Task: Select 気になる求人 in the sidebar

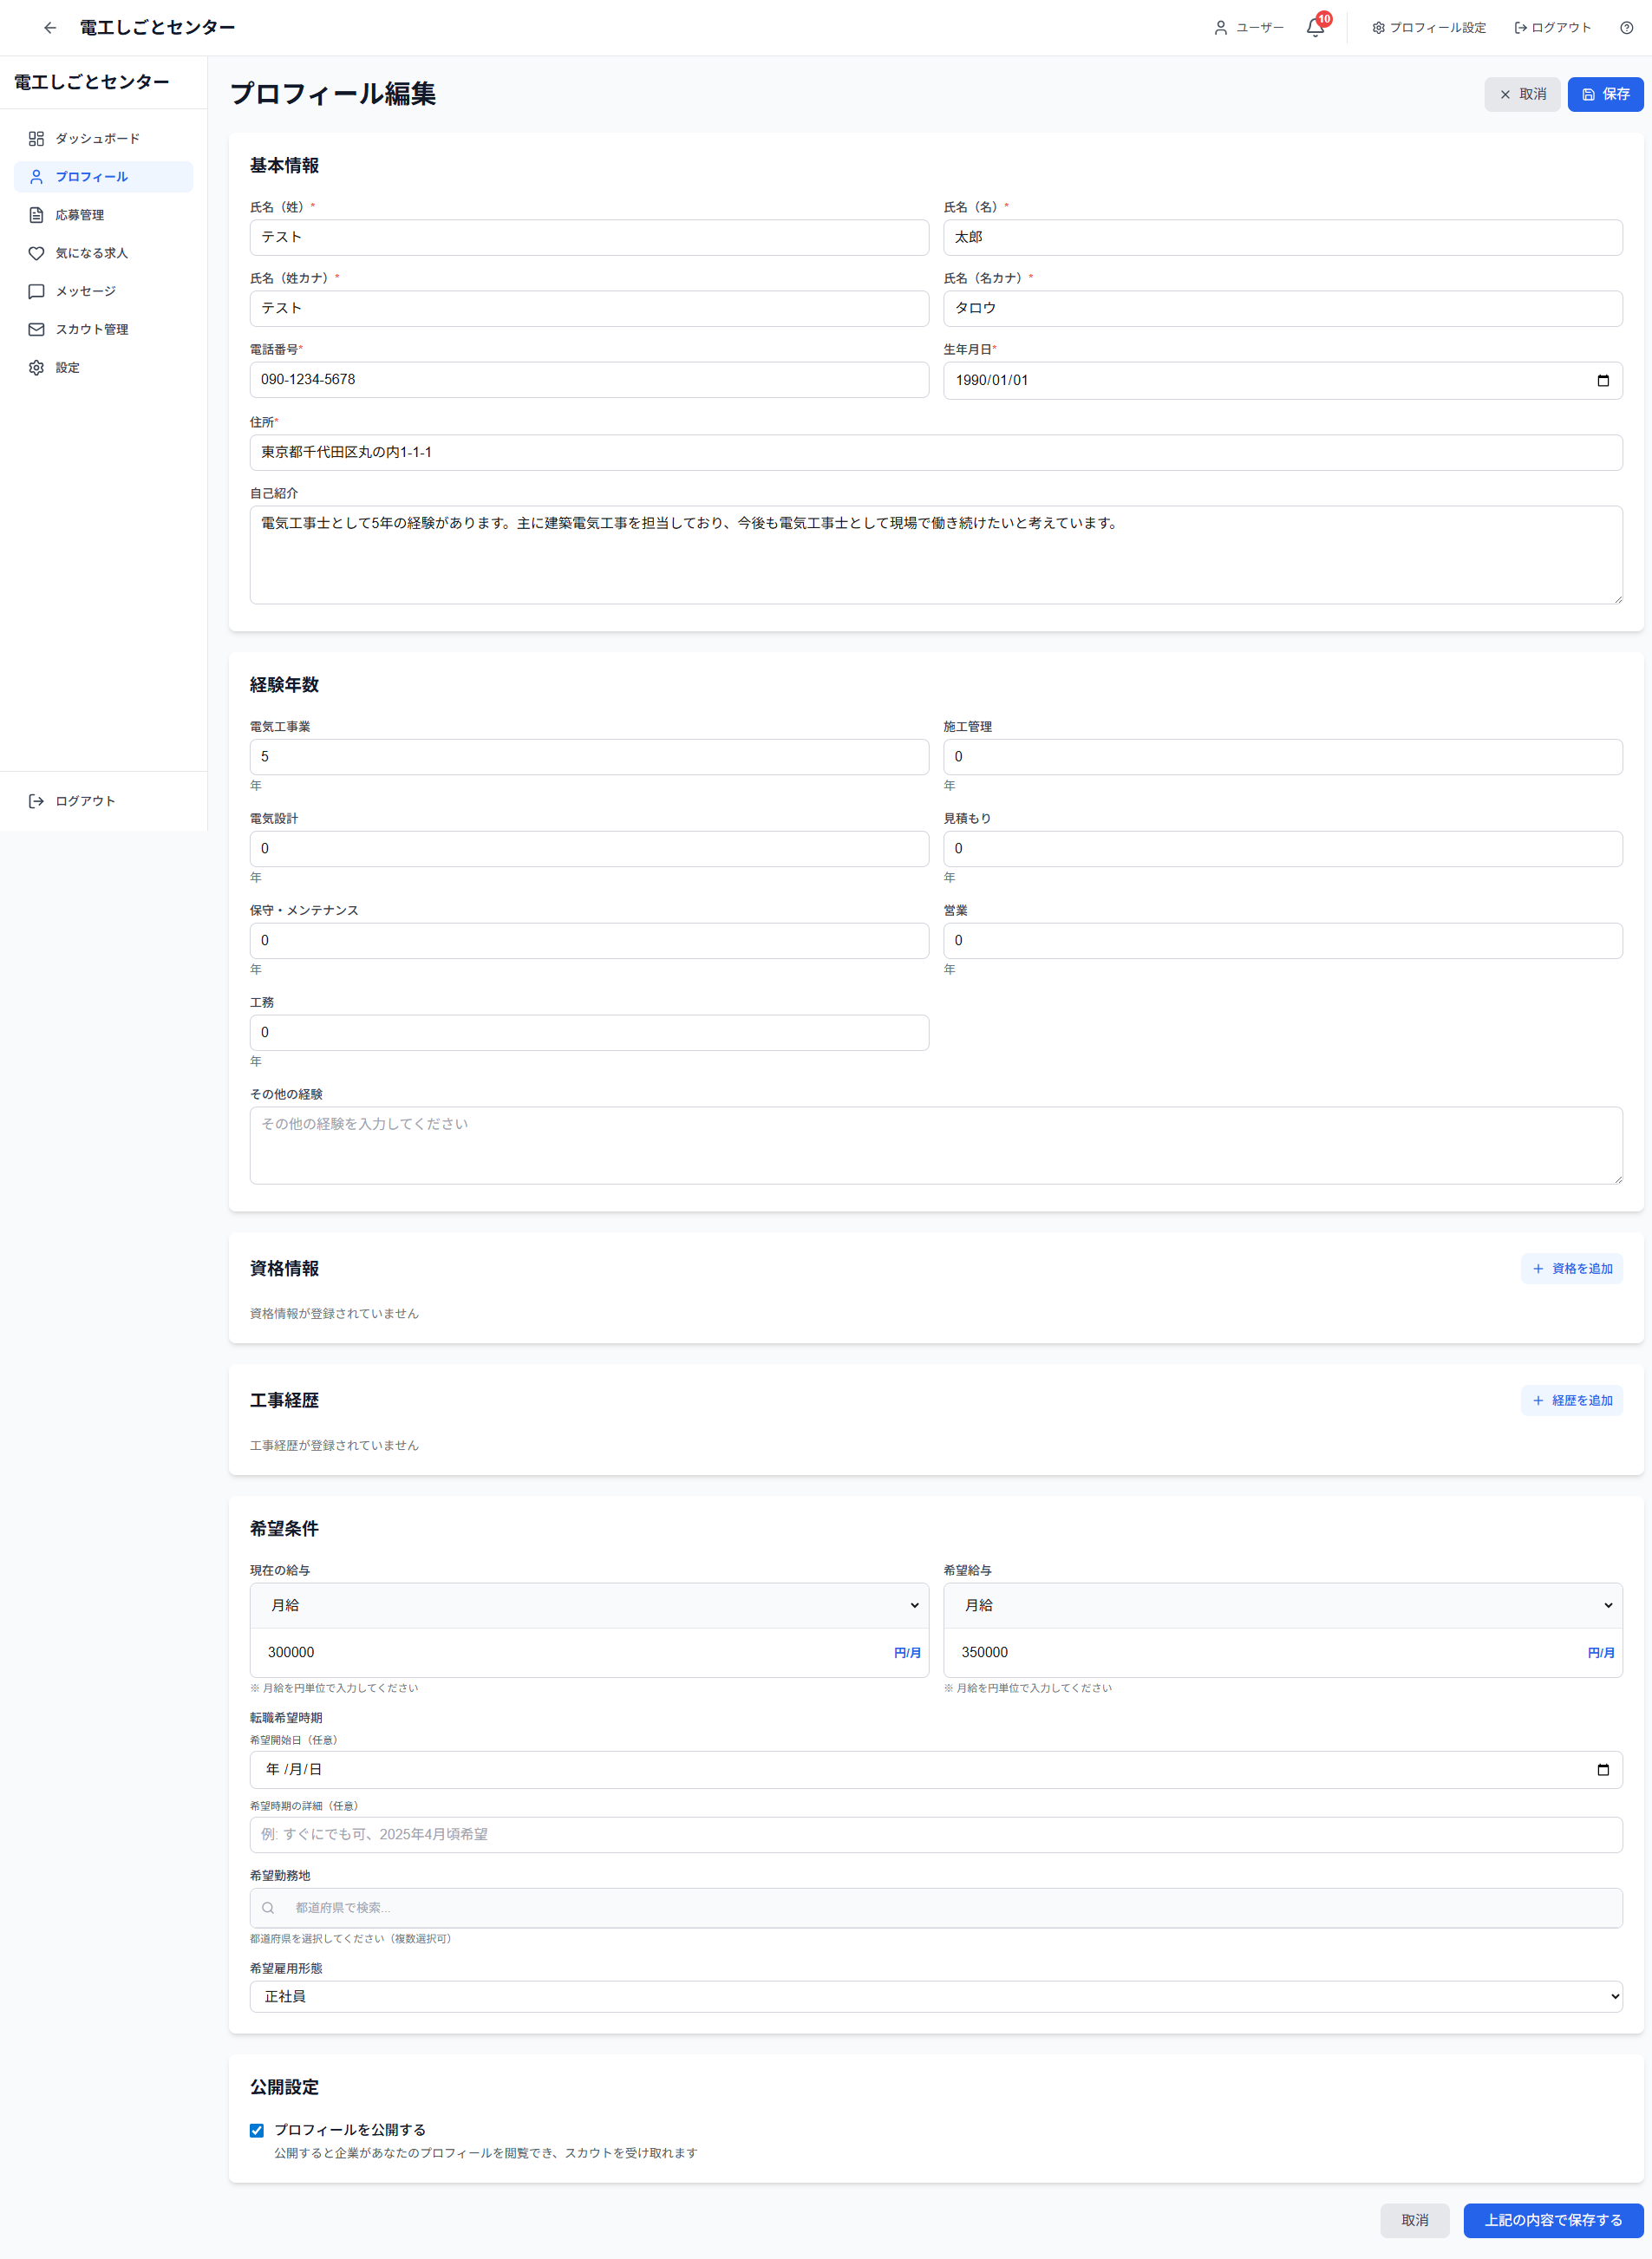Action: point(91,253)
